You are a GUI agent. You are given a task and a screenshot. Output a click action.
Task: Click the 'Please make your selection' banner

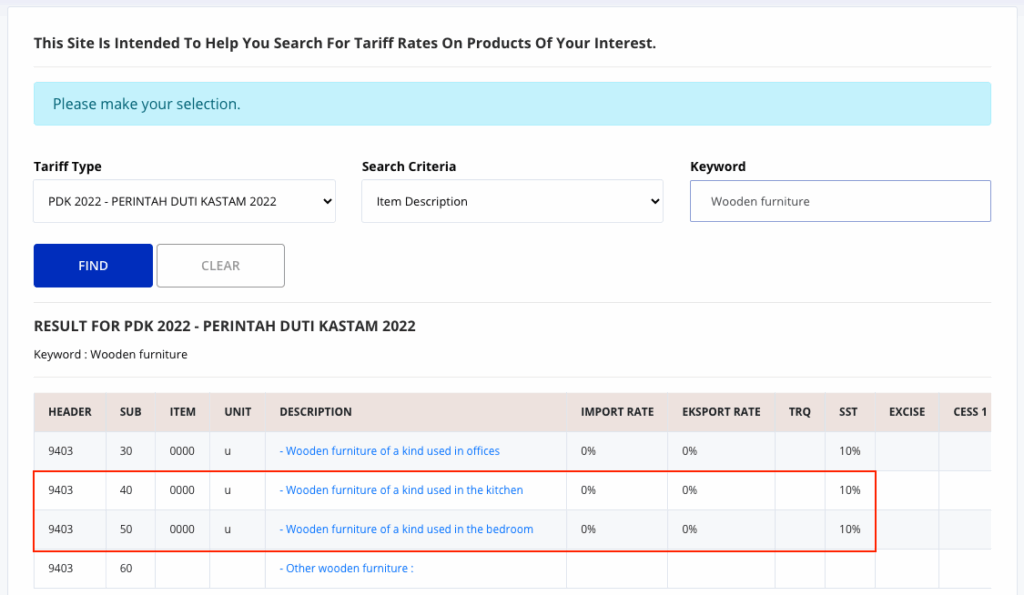pos(513,104)
